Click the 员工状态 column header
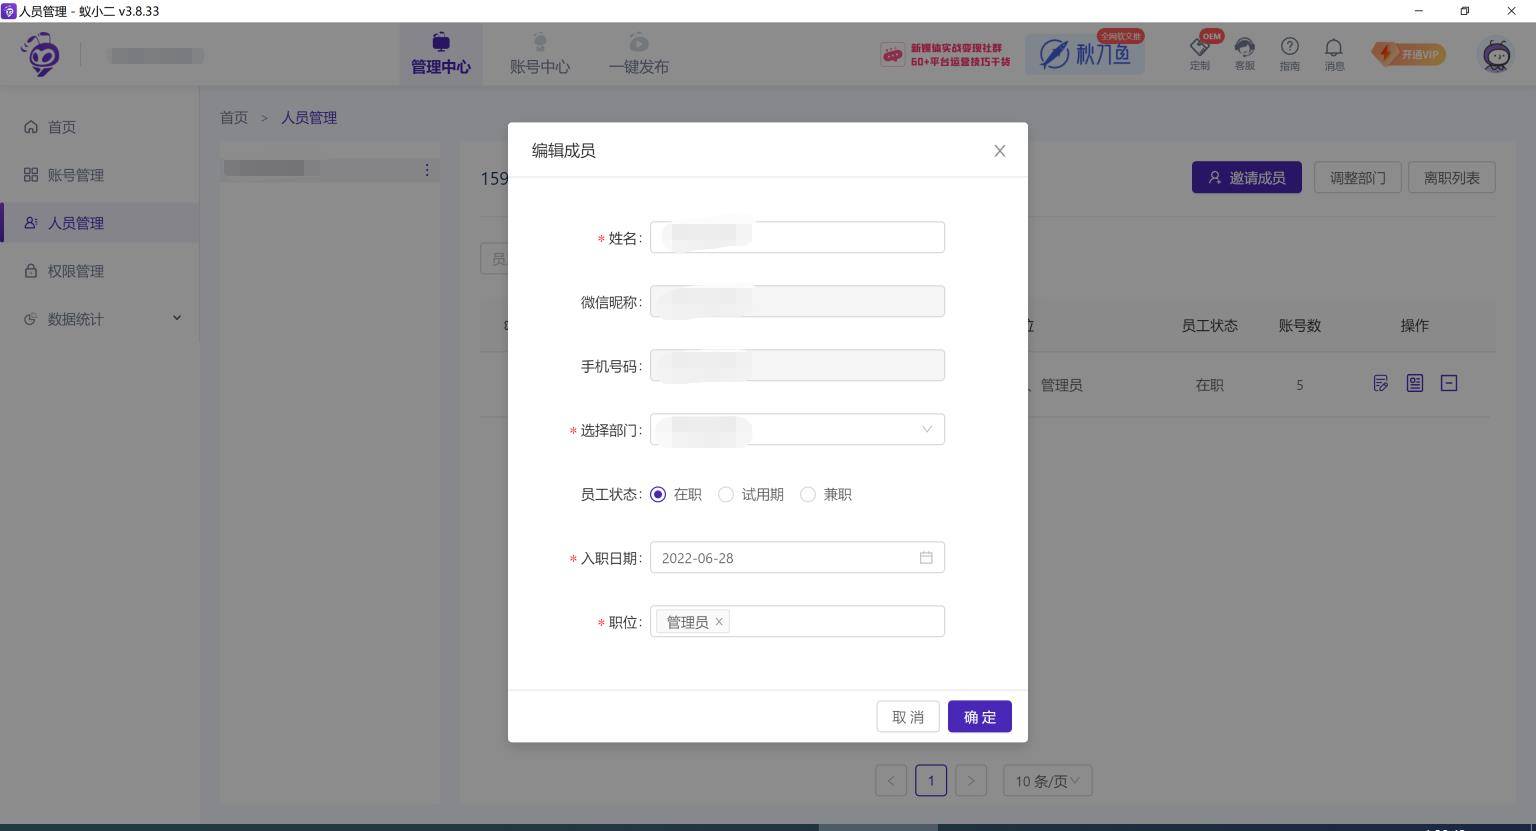This screenshot has height=831, width=1536. pyautogui.click(x=1209, y=325)
